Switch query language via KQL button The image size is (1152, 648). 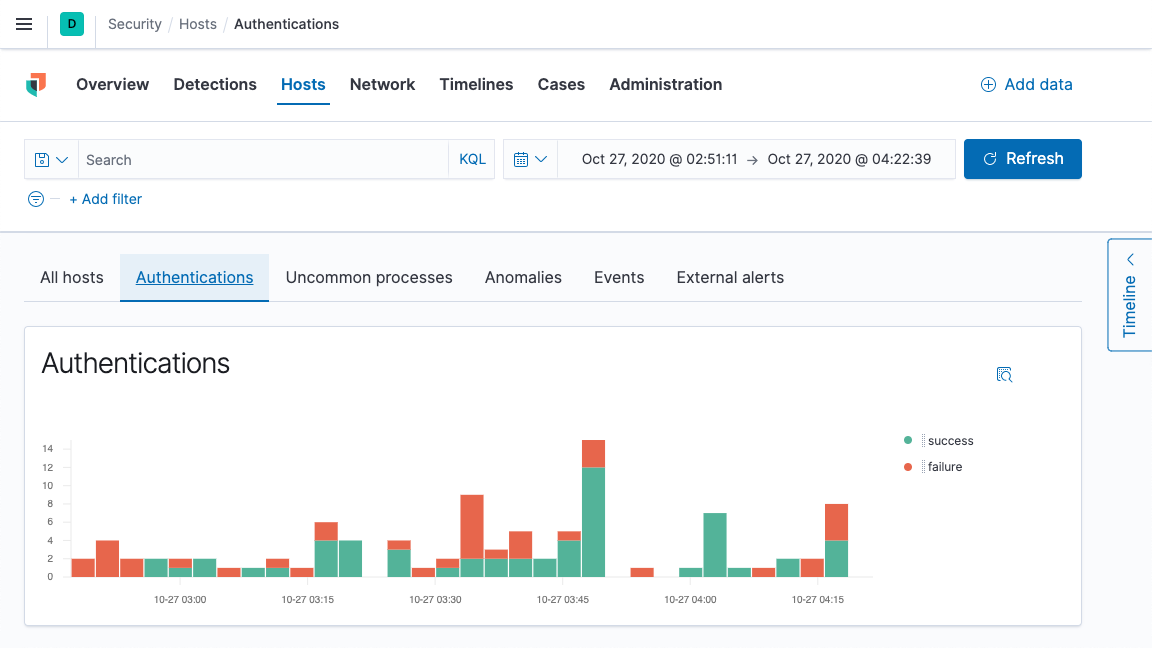(x=472, y=159)
